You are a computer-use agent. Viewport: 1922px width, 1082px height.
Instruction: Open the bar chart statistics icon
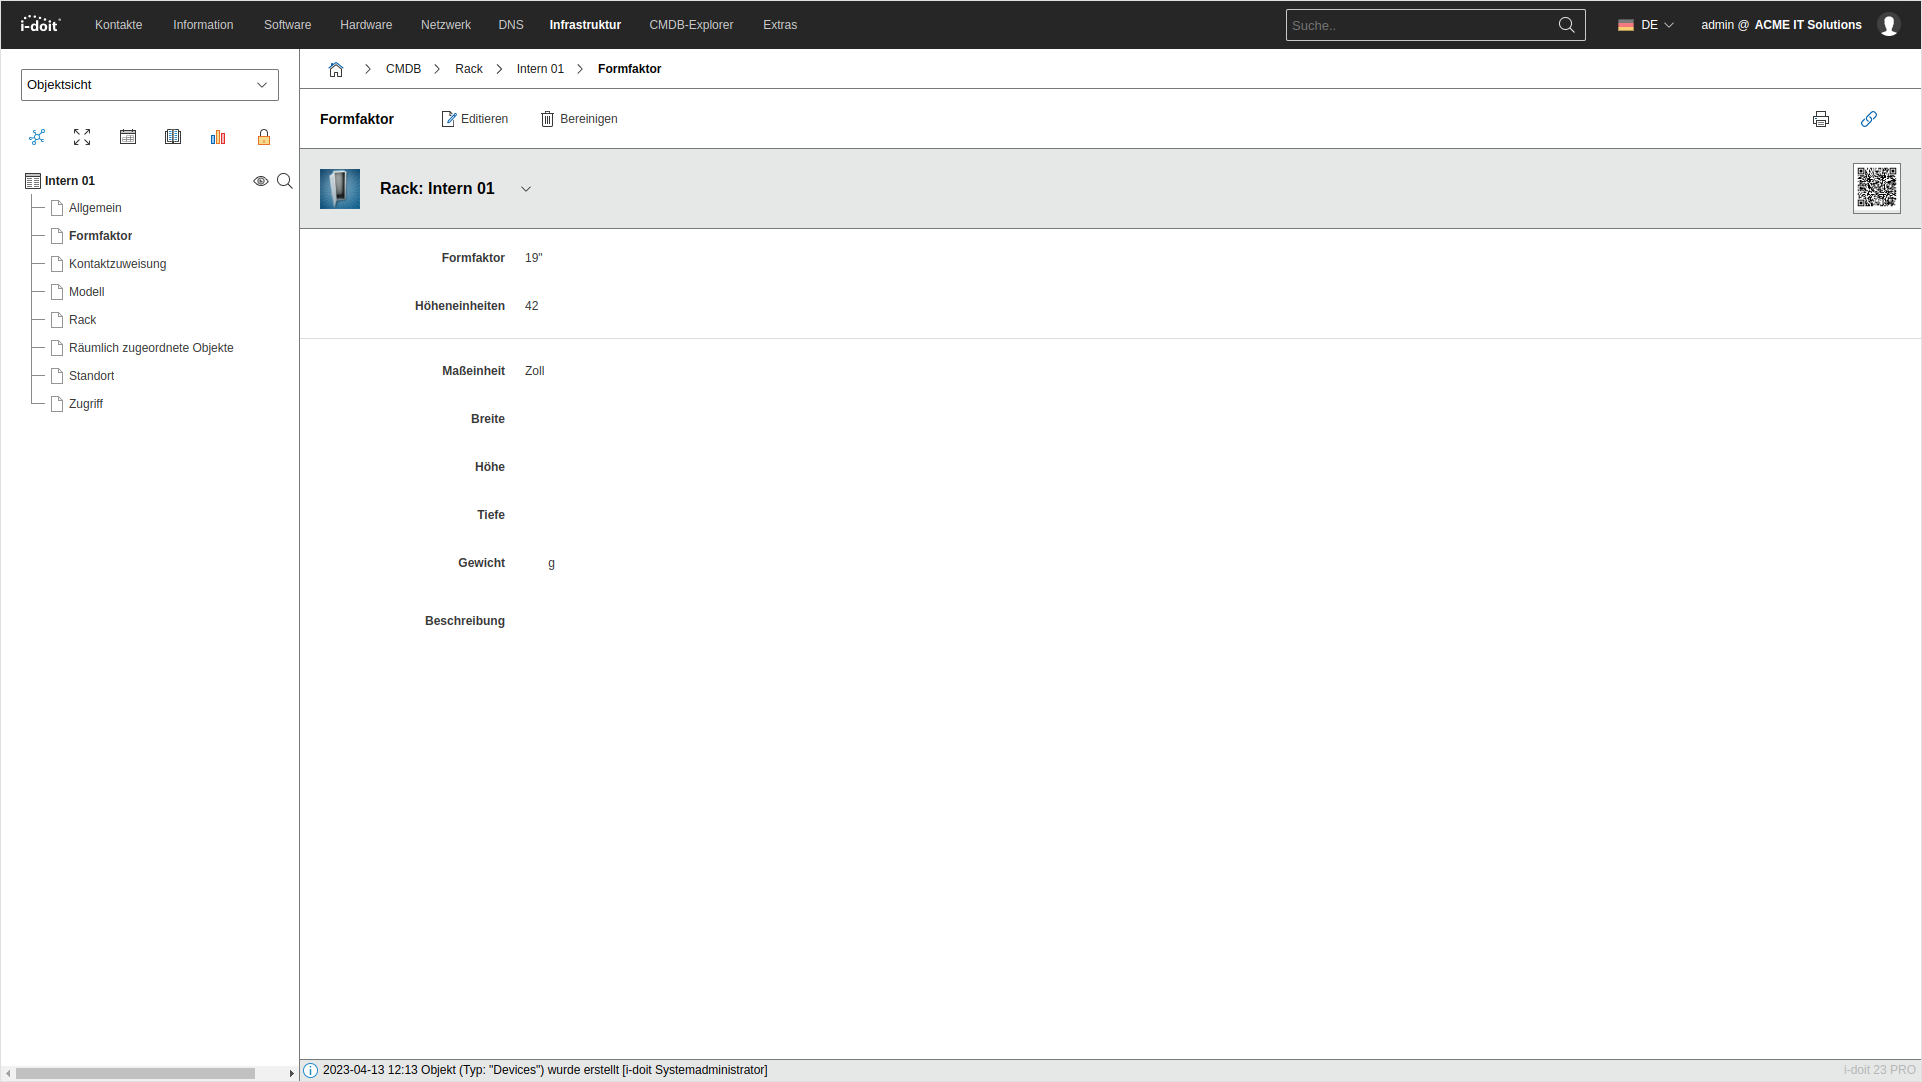point(218,137)
